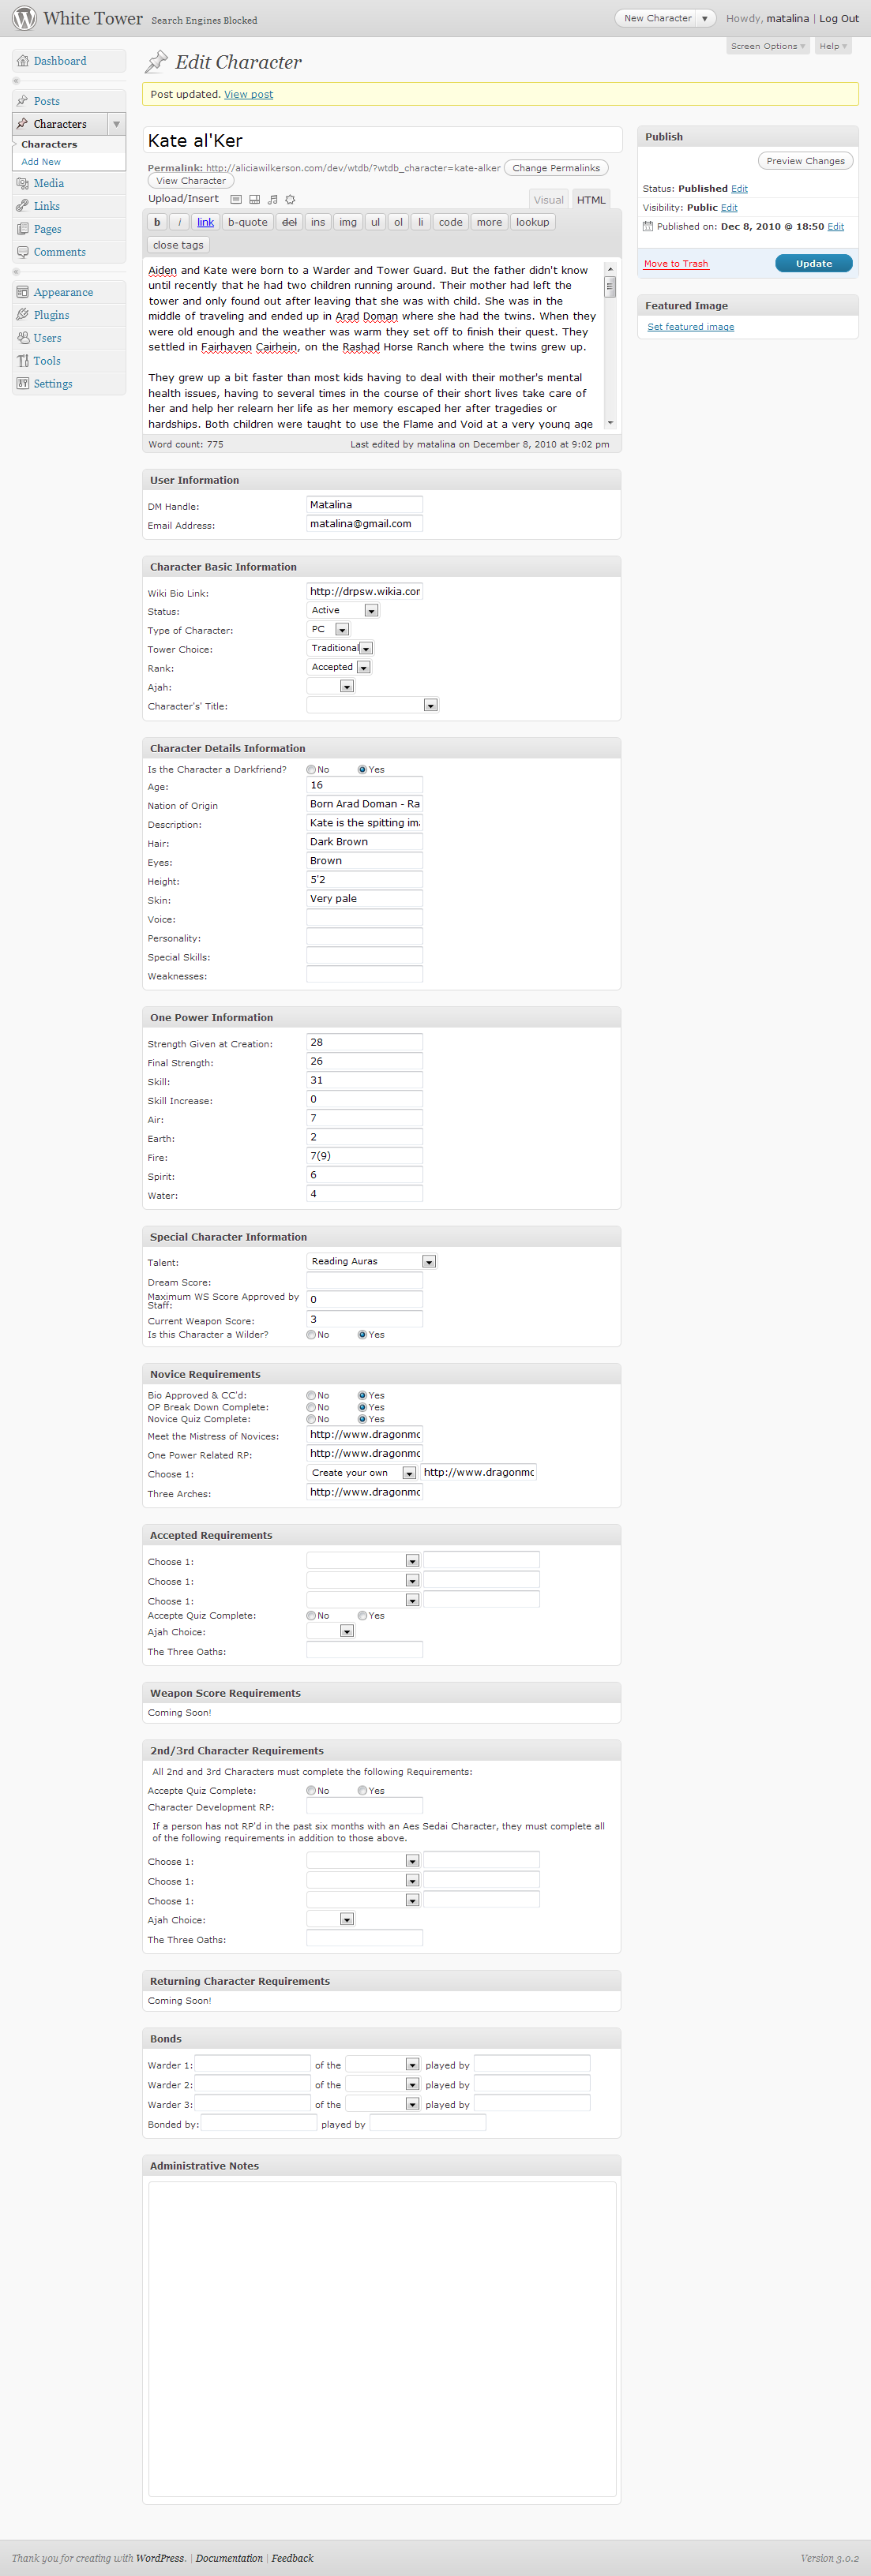Open the Create your own dropdown
Screen dimensions: 871x2576
pos(361,1472)
